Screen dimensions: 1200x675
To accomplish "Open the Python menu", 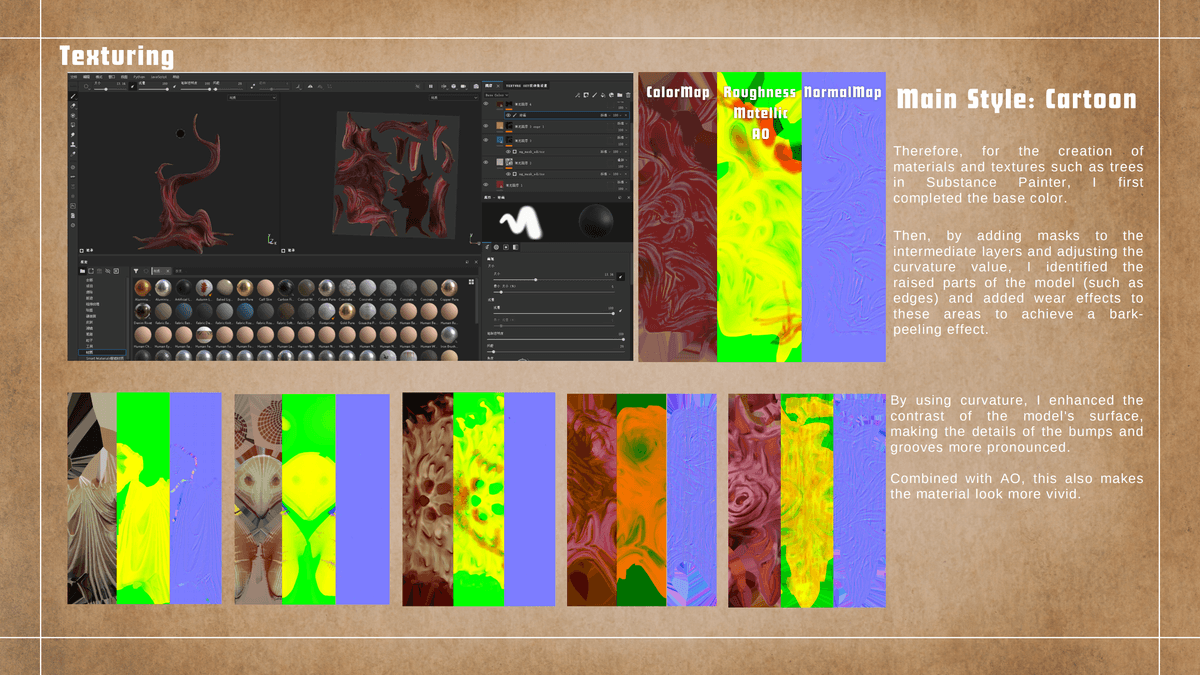I will (139, 77).
